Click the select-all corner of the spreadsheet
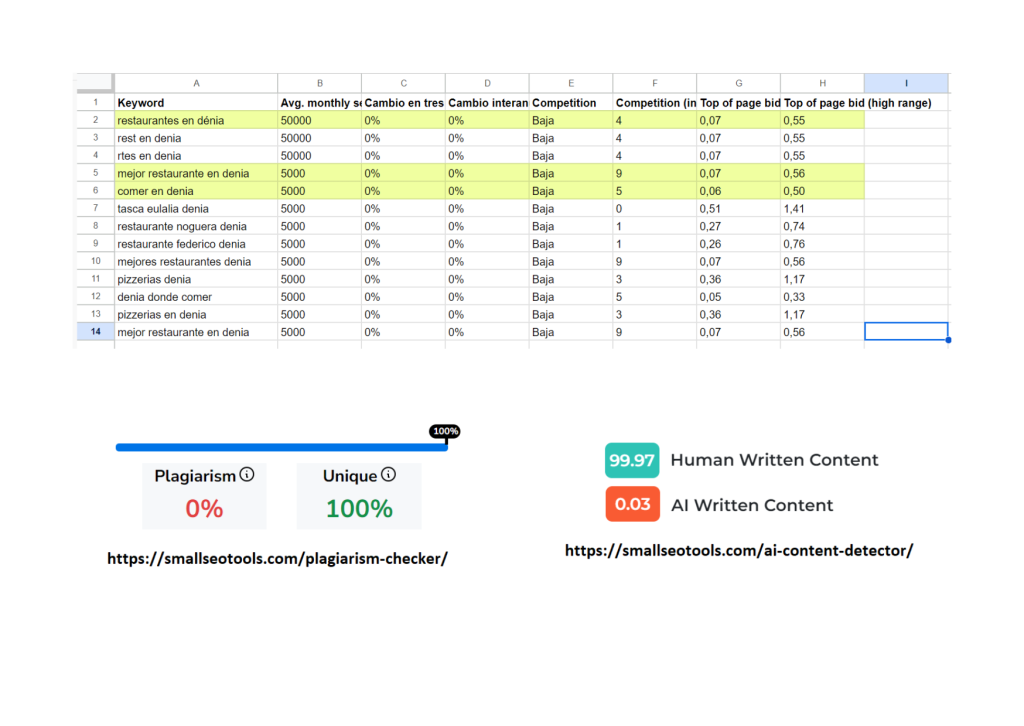 tap(95, 84)
